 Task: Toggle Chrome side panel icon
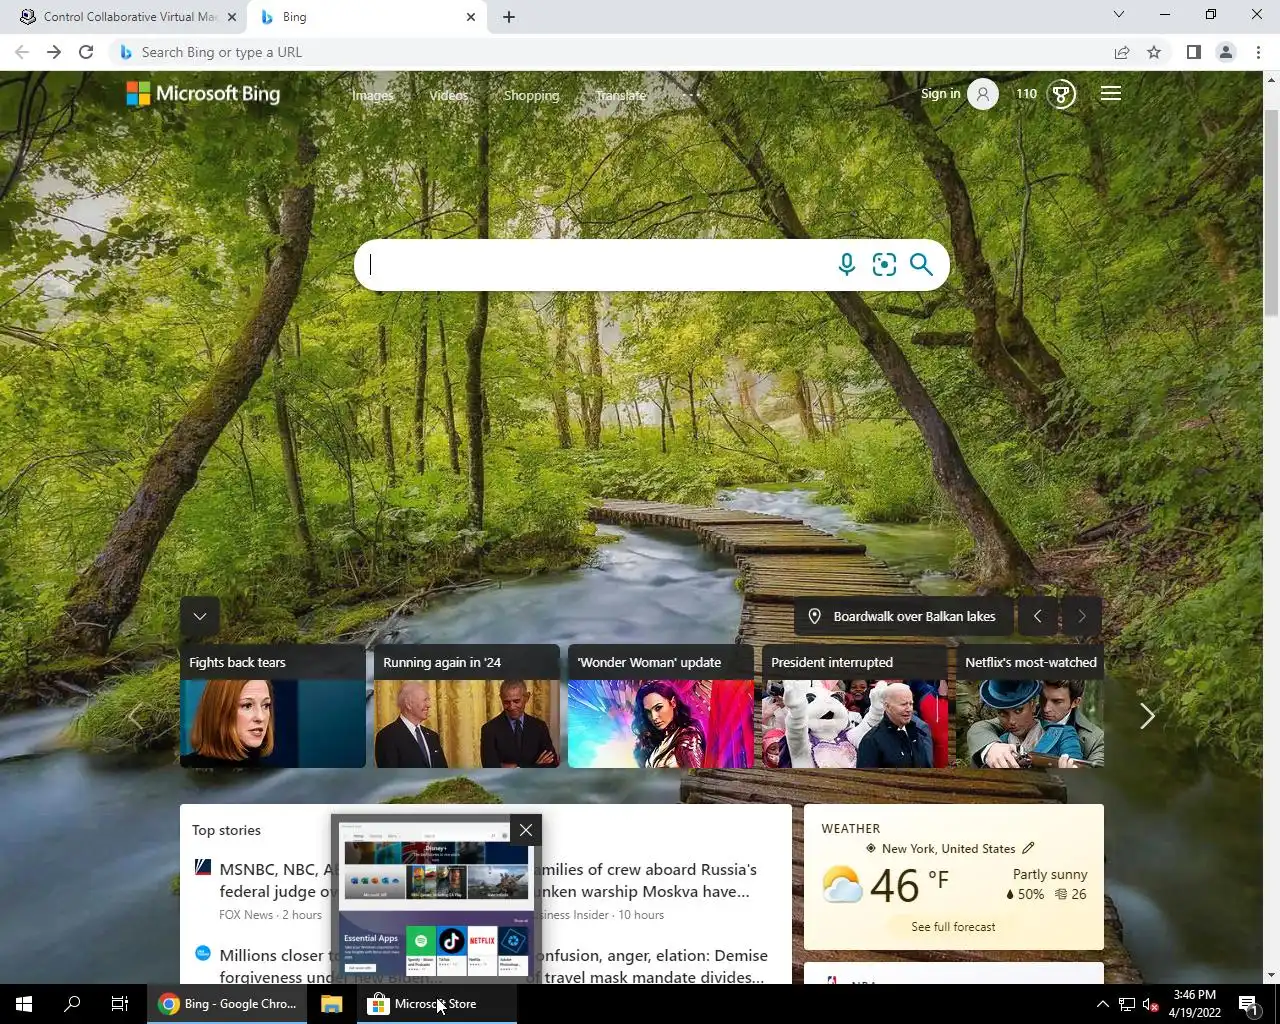point(1193,52)
